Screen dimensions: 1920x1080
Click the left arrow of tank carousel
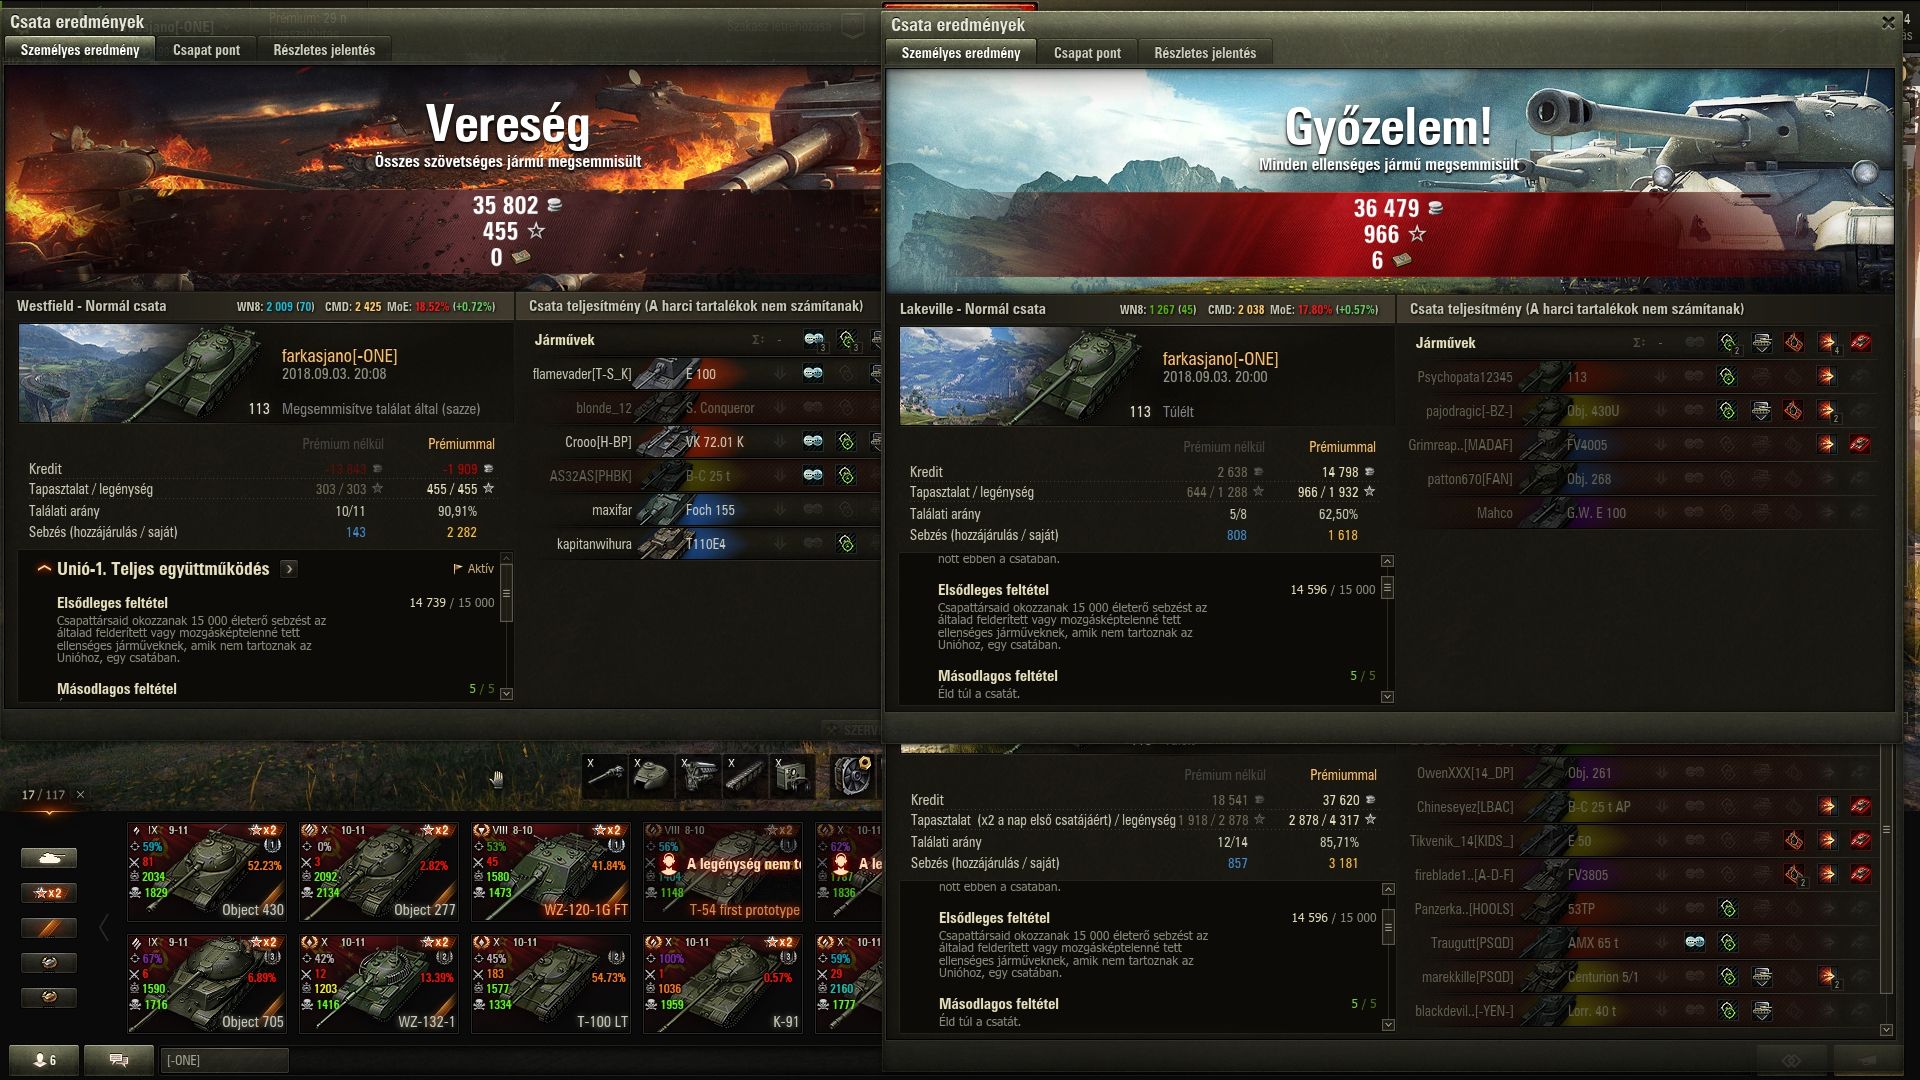pyautogui.click(x=104, y=928)
